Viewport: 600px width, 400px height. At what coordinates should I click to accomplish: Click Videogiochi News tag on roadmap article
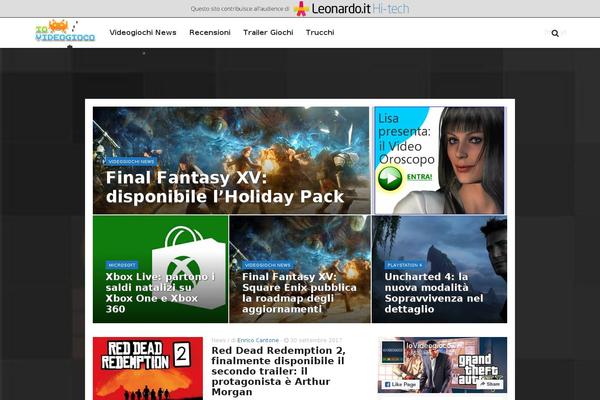pyautogui.click(x=267, y=265)
